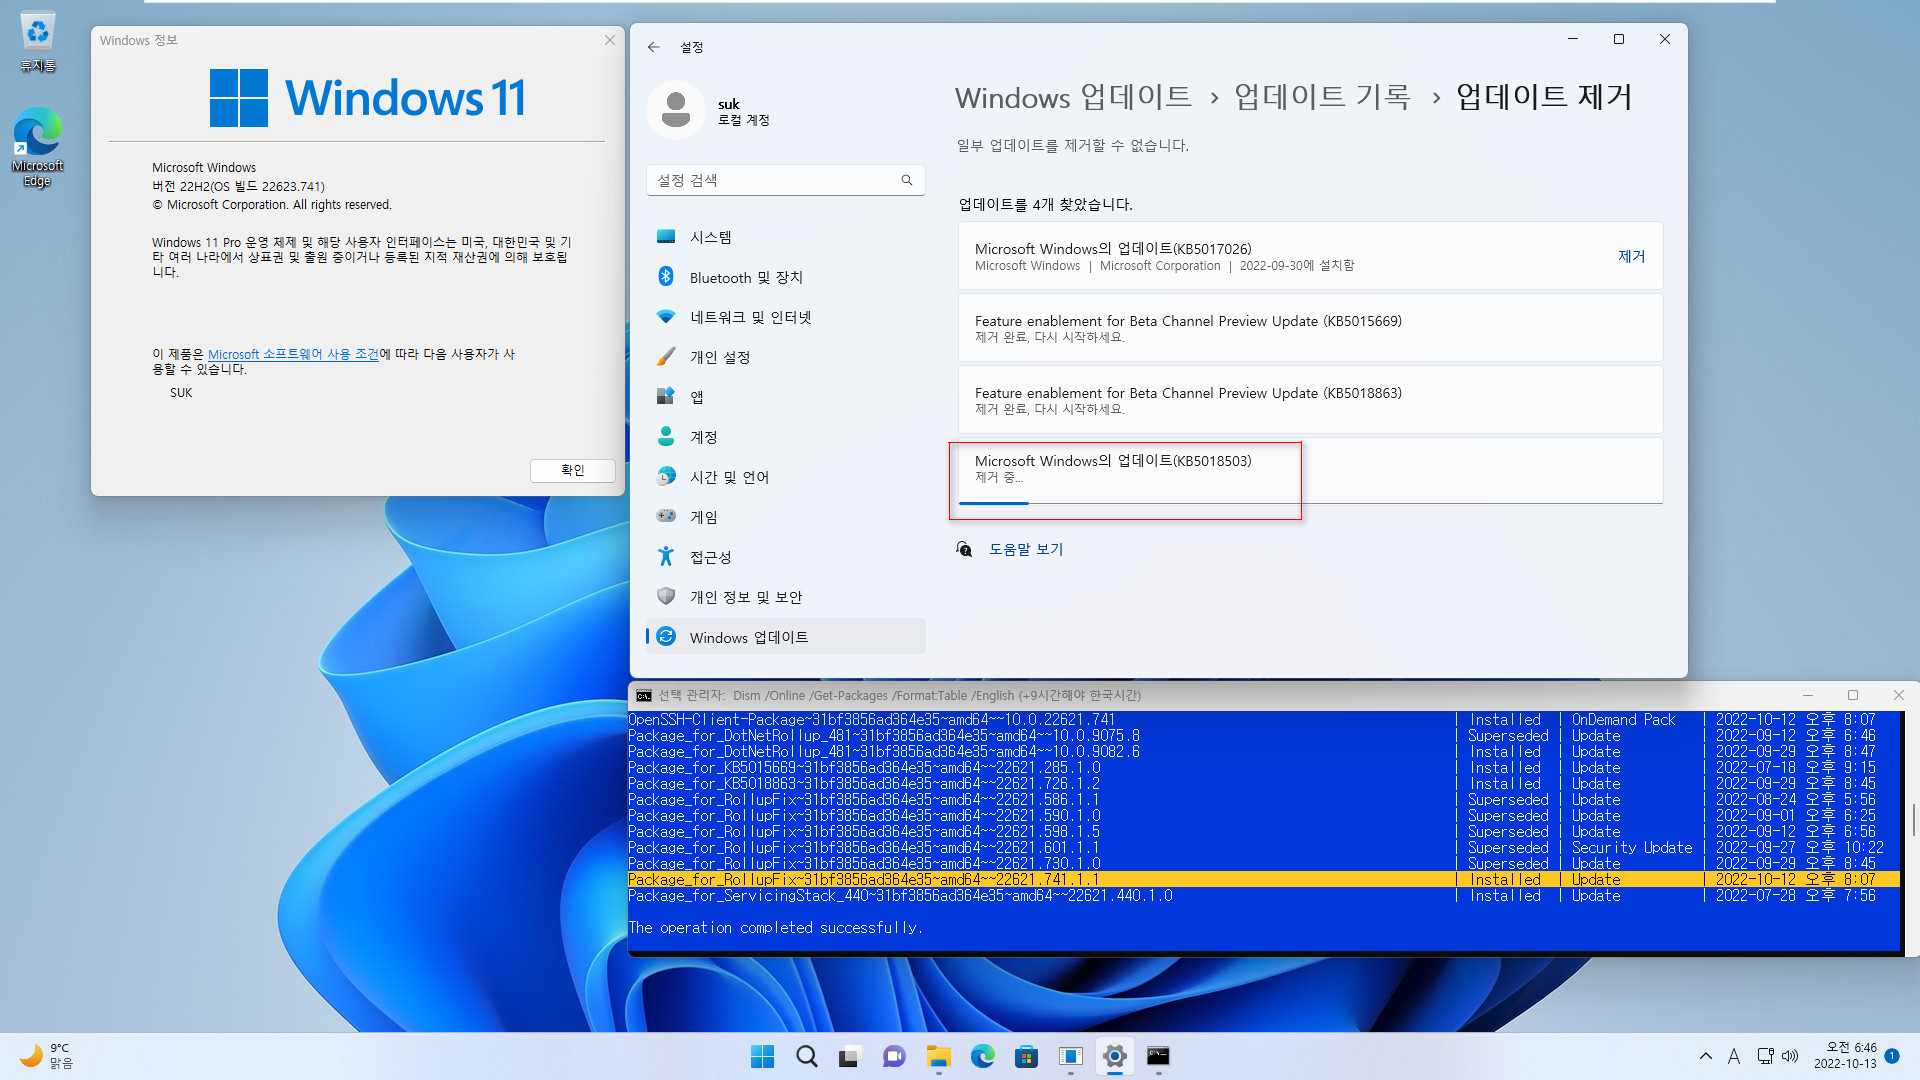Open Microsoft 소프트웨어 사용 조건 link
Screen dimensions: 1920x1080
click(293, 354)
